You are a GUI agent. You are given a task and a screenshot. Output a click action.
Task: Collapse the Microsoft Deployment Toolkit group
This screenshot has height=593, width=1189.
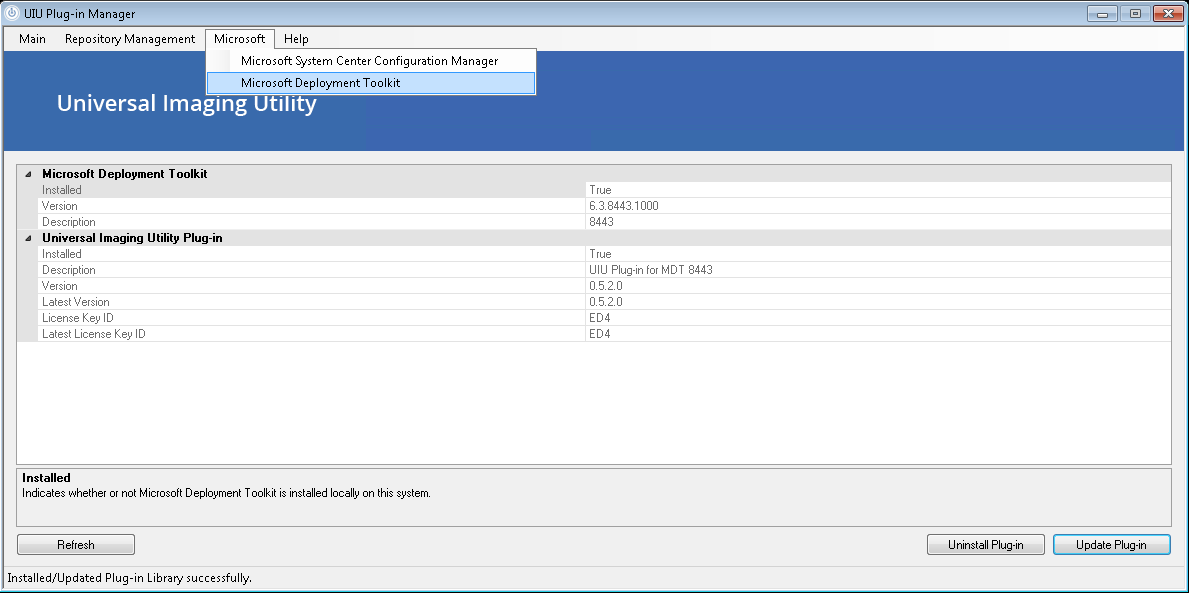[28, 174]
